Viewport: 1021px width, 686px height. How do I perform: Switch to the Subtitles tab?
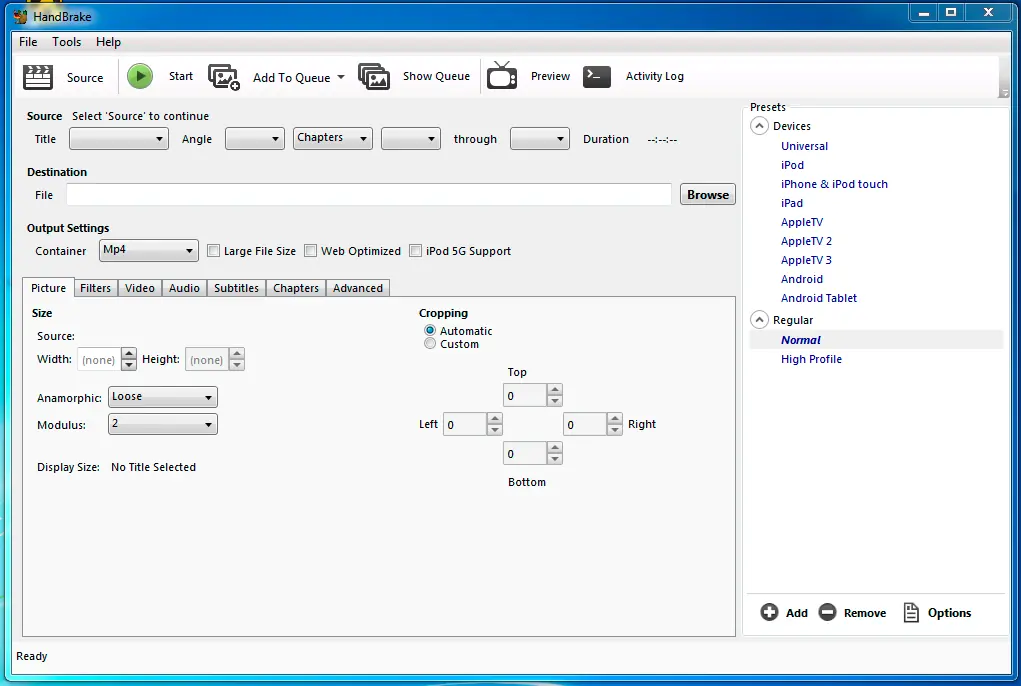pyautogui.click(x=236, y=288)
